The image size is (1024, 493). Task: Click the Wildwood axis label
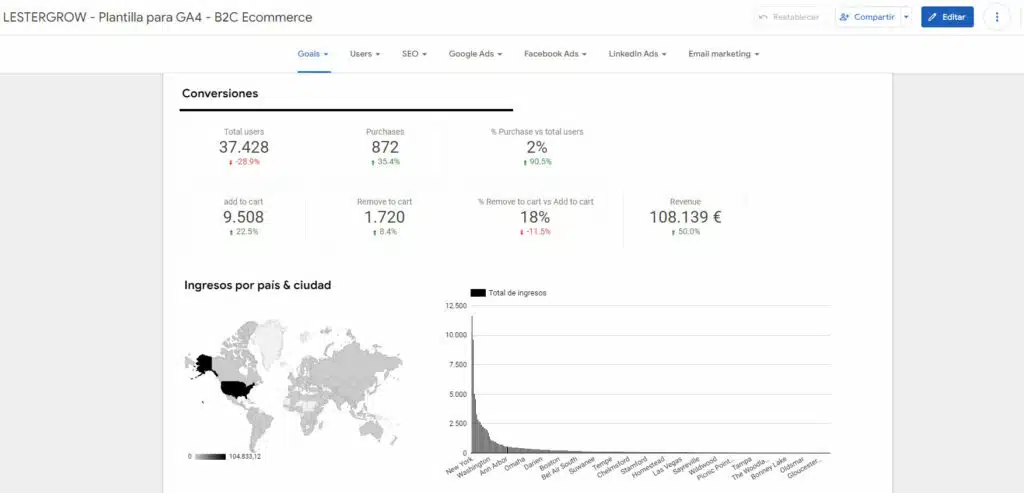click(705, 467)
